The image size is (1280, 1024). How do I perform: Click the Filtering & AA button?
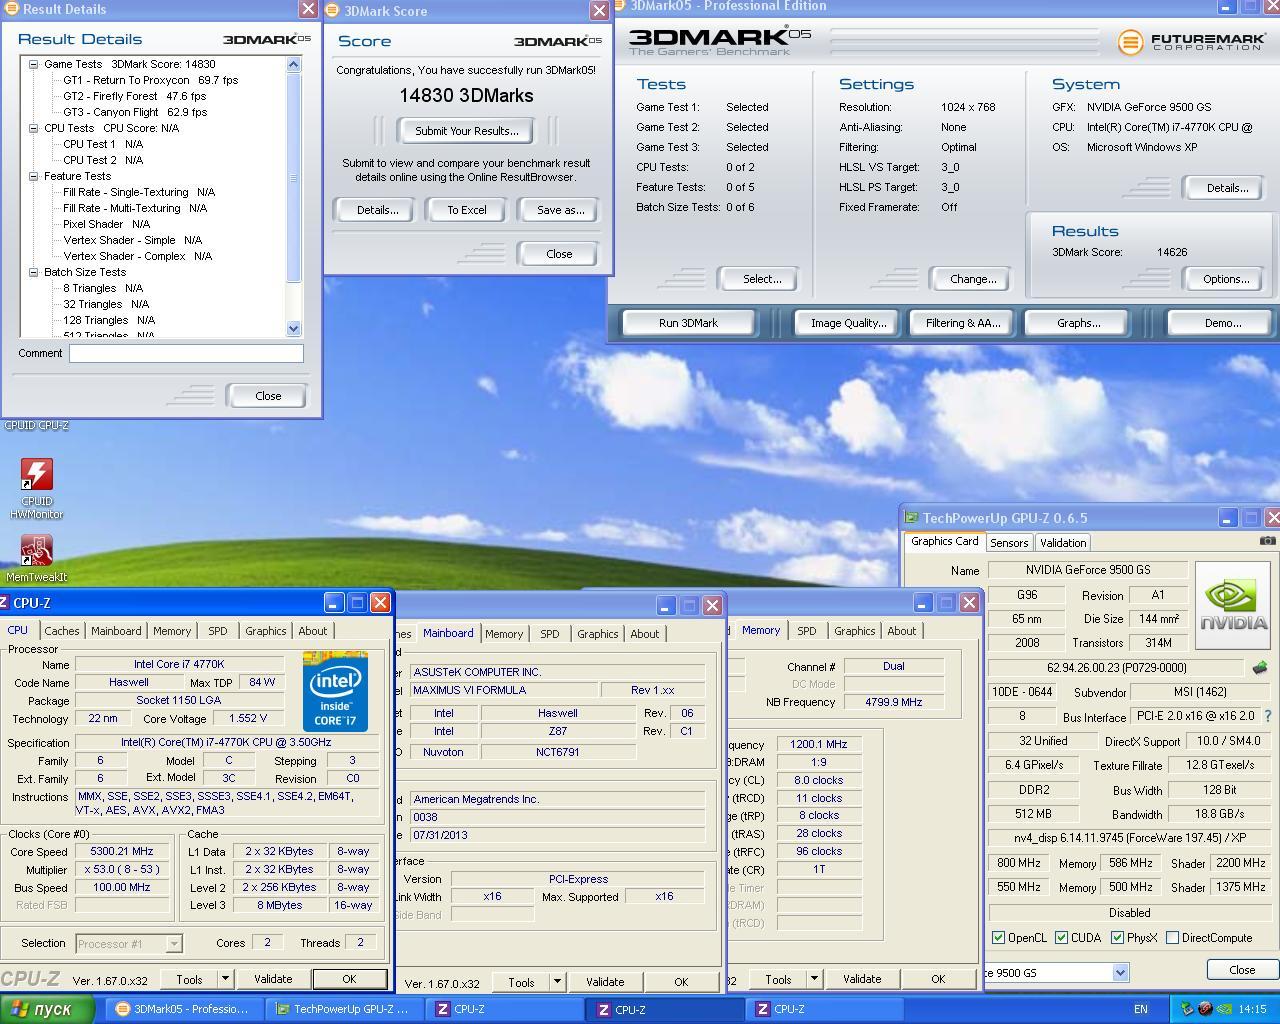click(x=962, y=323)
